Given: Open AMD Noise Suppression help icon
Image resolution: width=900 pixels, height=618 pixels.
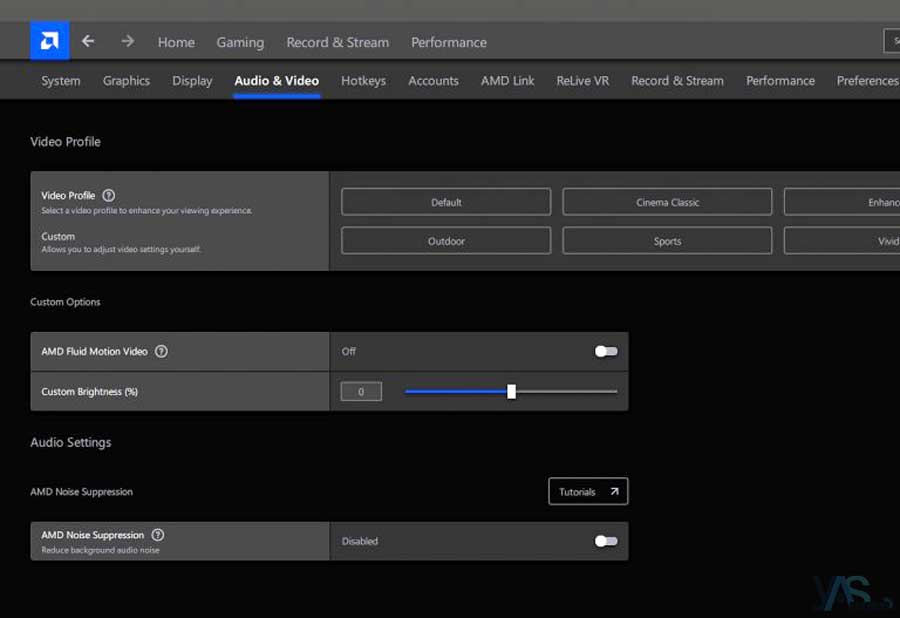Looking at the screenshot, I should (158, 535).
